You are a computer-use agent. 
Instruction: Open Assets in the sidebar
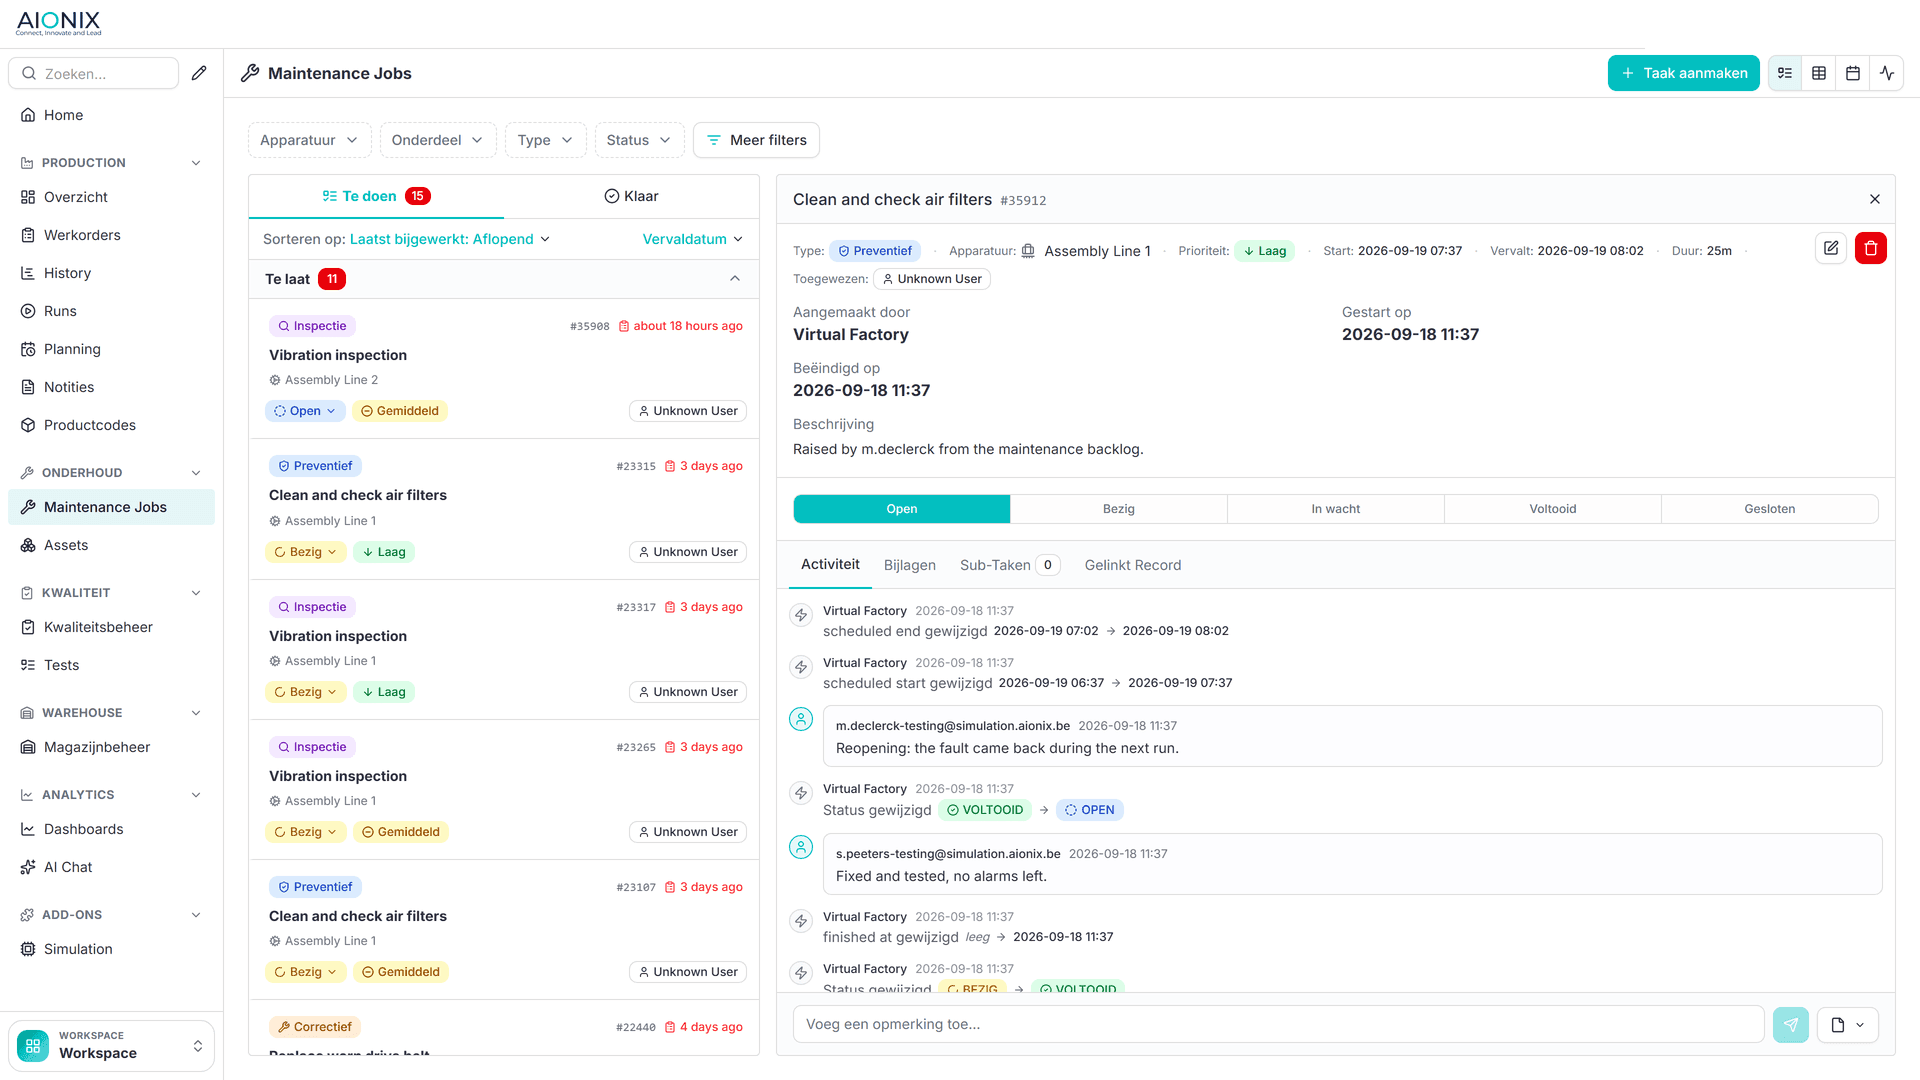[x=111, y=545]
